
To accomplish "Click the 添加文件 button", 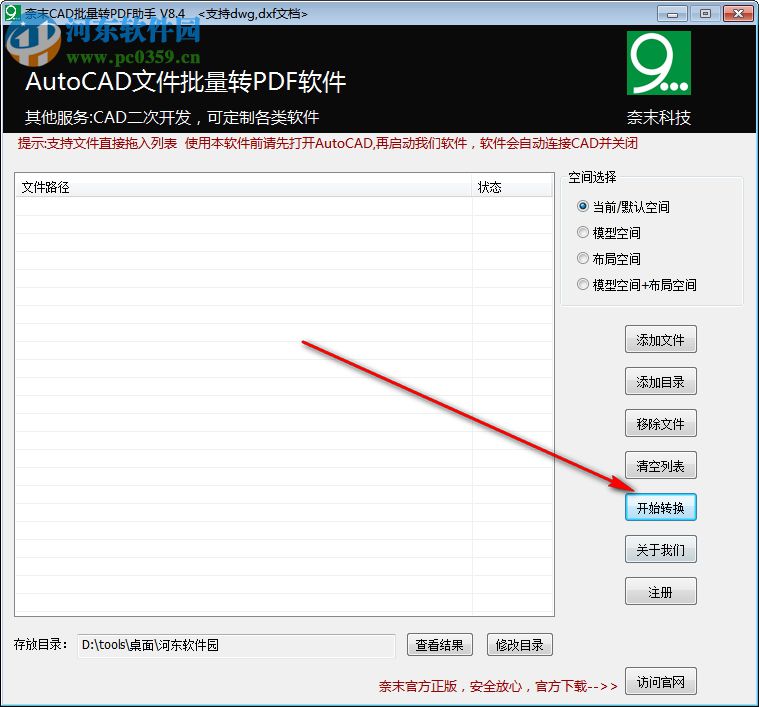I will [660, 339].
